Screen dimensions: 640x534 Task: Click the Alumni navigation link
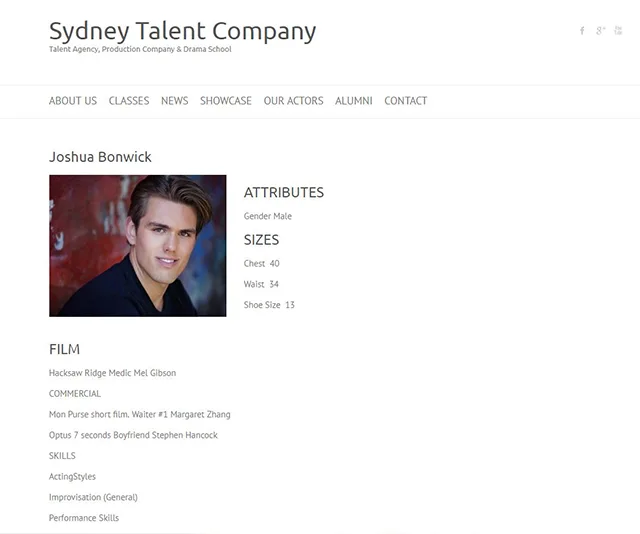pos(353,101)
